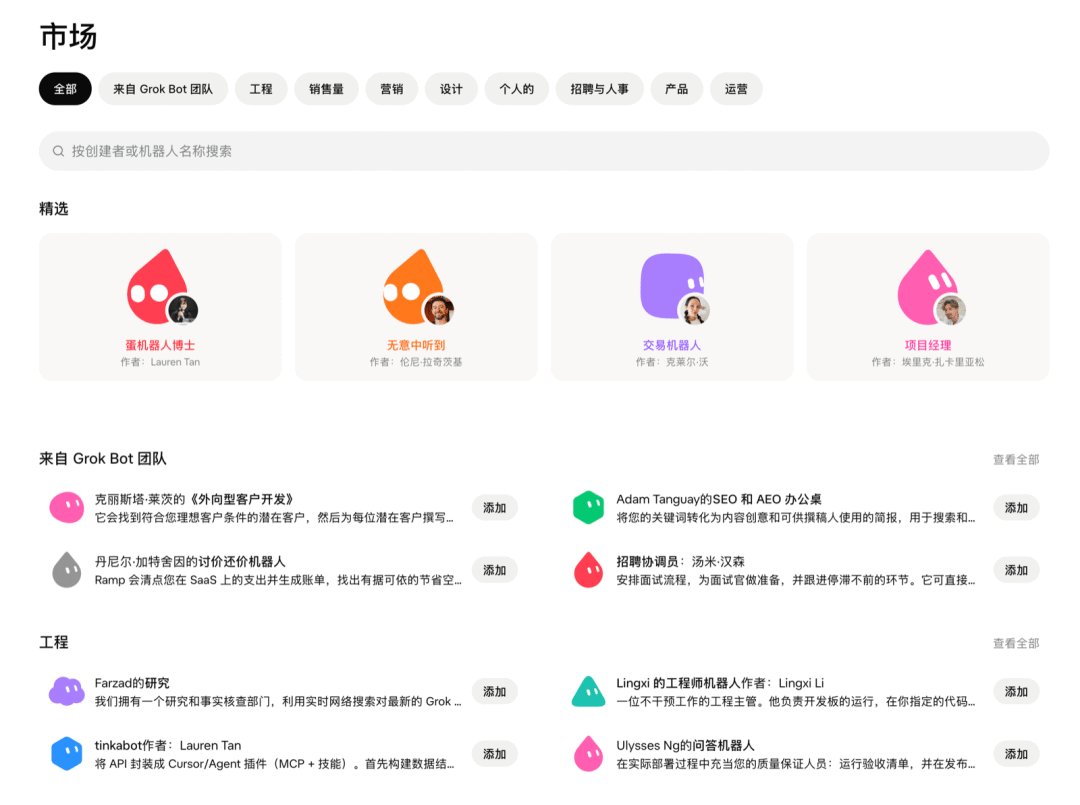This screenshot has width=1080, height=805.
Task: Open the 无意中听到 title link
Action: click(415, 345)
